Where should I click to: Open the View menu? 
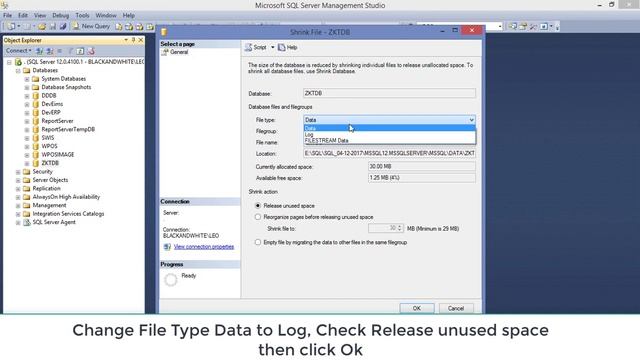(40, 16)
